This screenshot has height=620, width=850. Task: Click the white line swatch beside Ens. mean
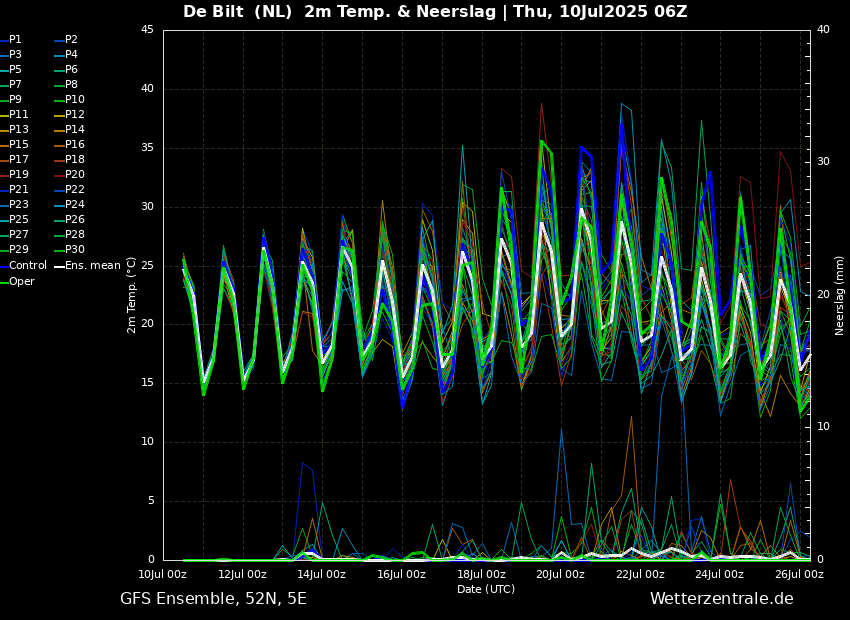tap(59, 266)
